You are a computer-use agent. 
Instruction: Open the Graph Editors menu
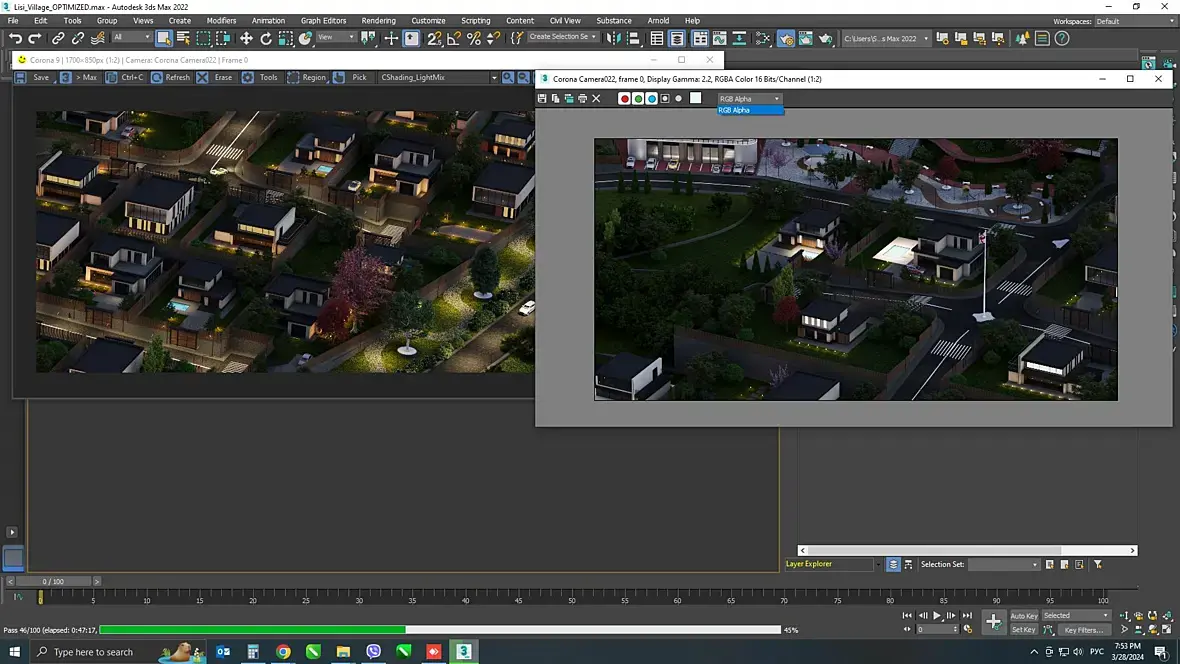click(x=323, y=20)
